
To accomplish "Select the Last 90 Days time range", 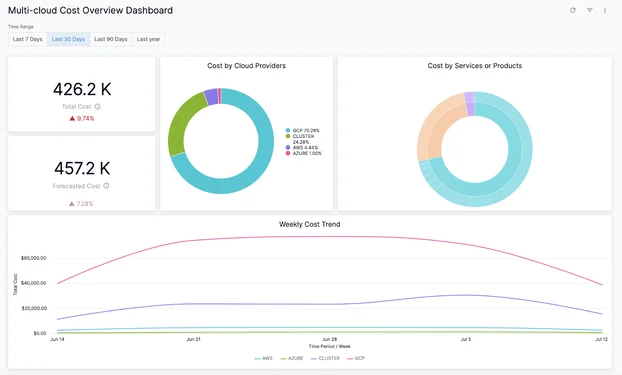I will point(111,39).
